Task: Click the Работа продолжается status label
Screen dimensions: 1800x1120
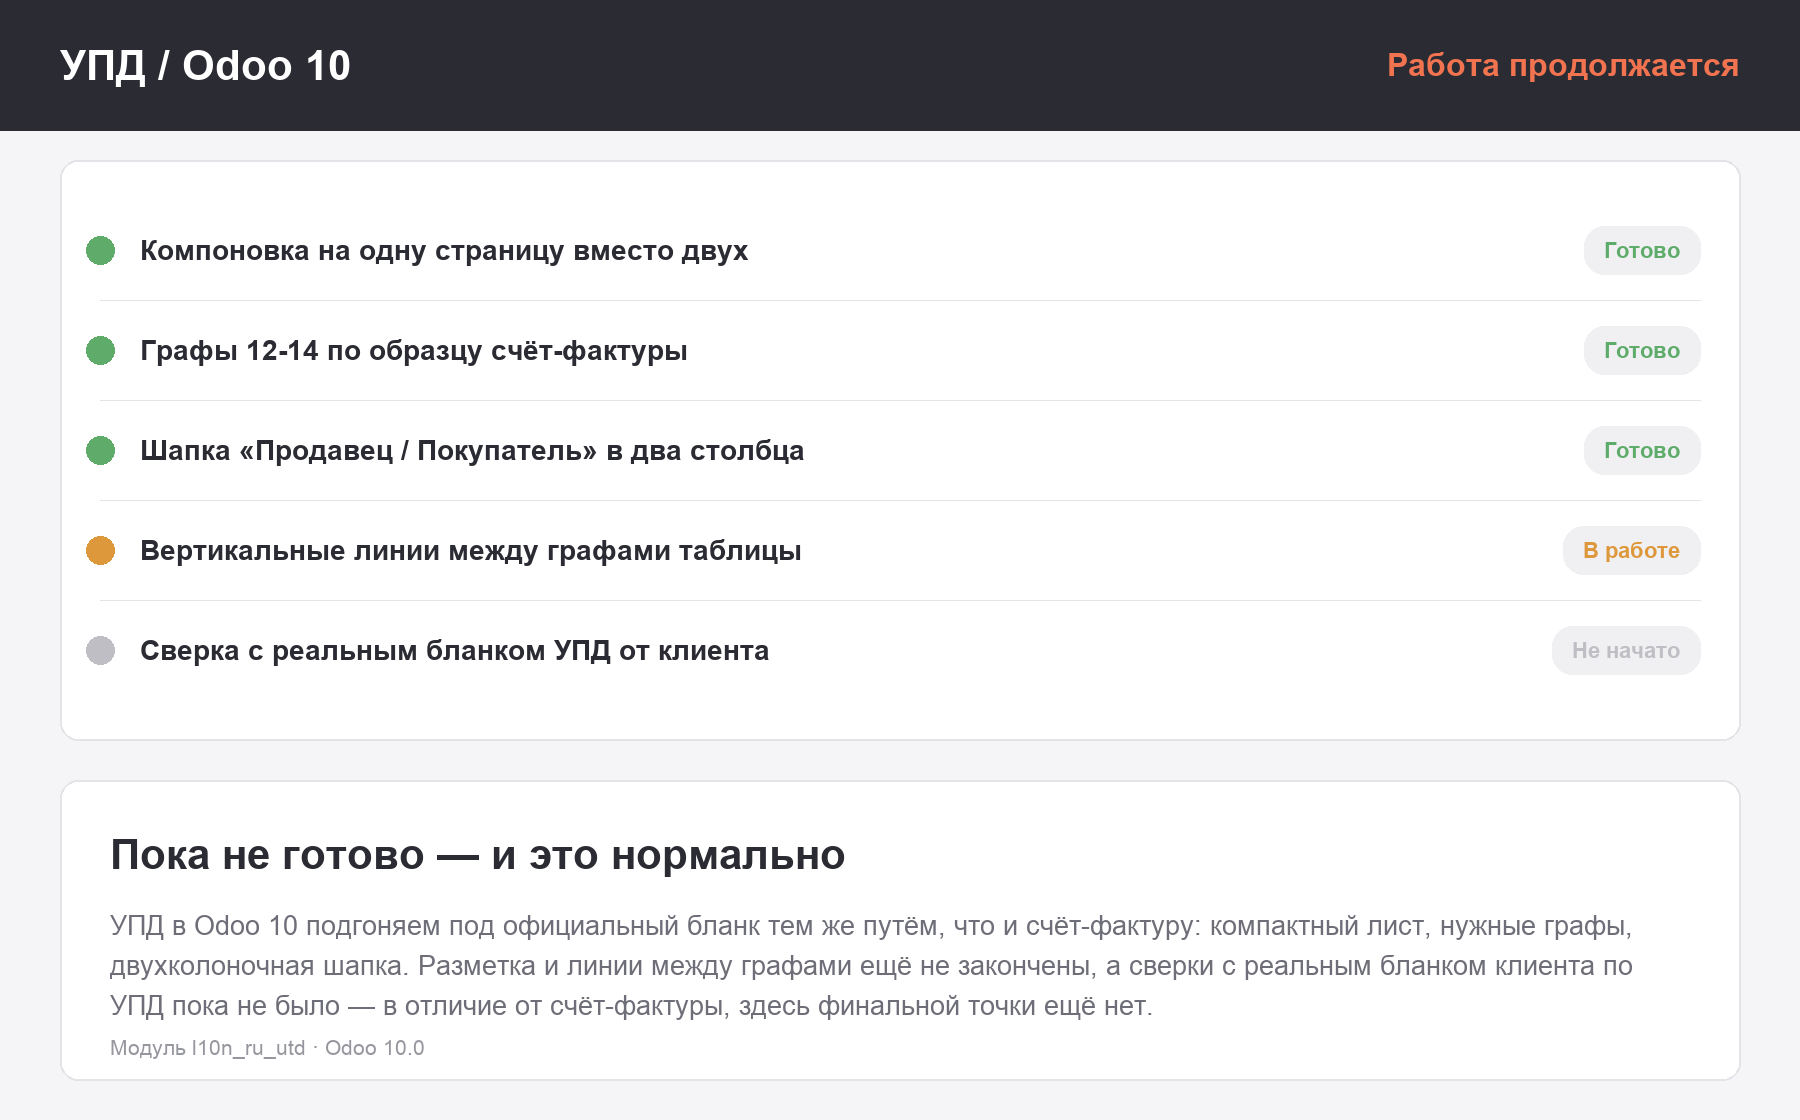Action: coord(1563,65)
